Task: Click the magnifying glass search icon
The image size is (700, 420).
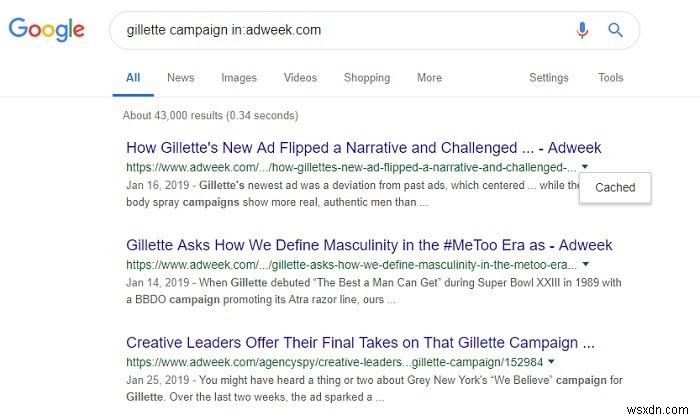Action: pyautogui.click(x=616, y=30)
